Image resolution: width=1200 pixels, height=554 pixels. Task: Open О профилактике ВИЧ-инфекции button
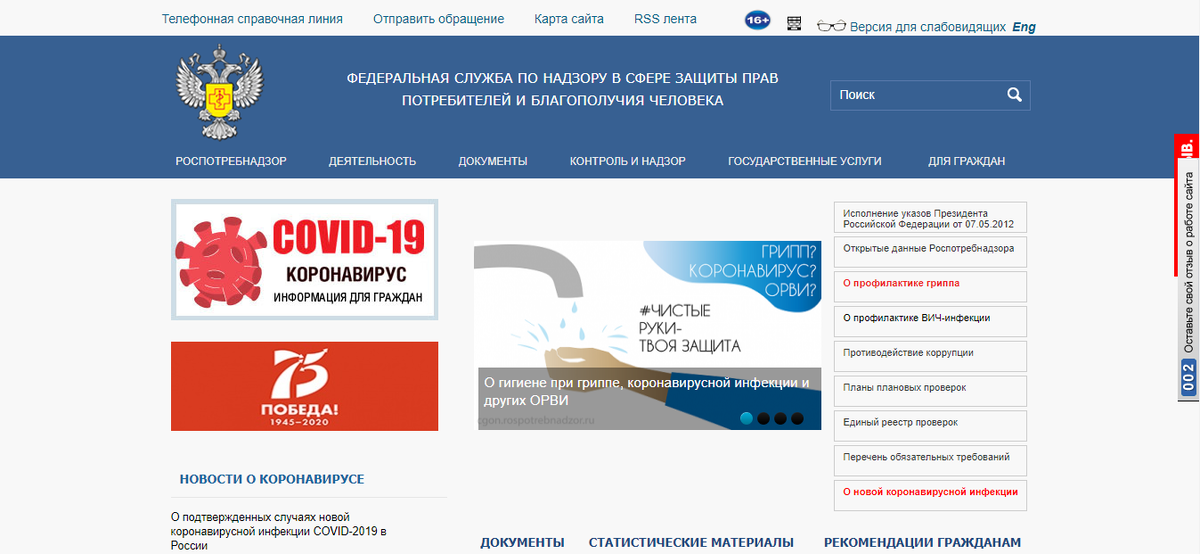pos(930,321)
